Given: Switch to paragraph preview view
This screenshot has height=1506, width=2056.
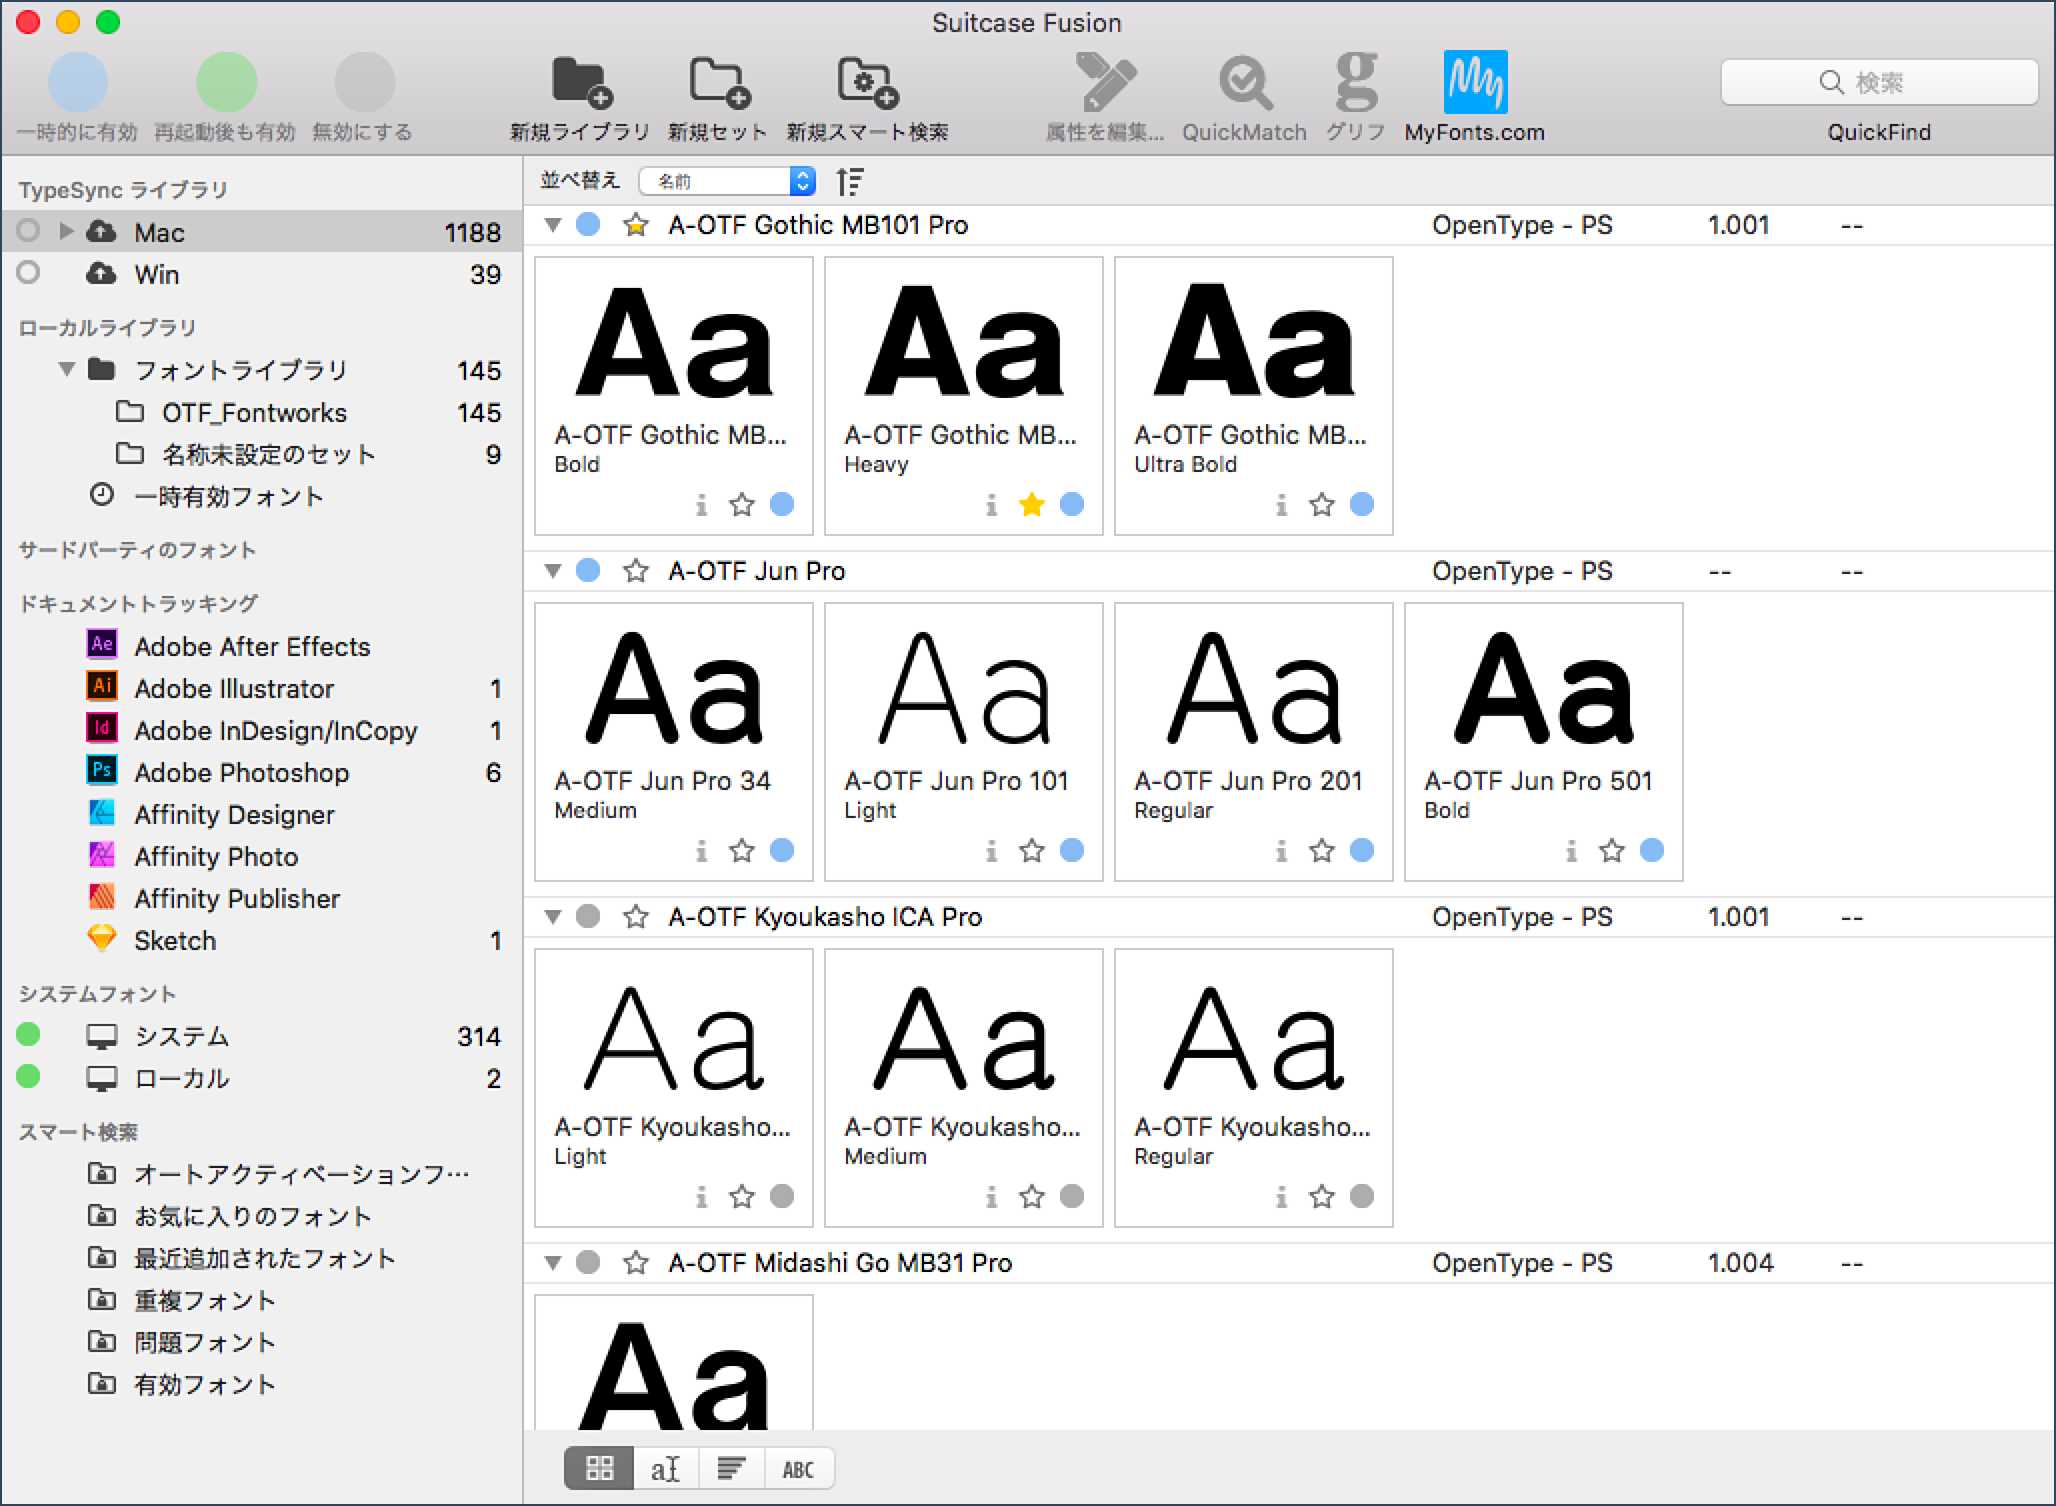Looking at the screenshot, I should pyautogui.click(x=732, y=1468).
